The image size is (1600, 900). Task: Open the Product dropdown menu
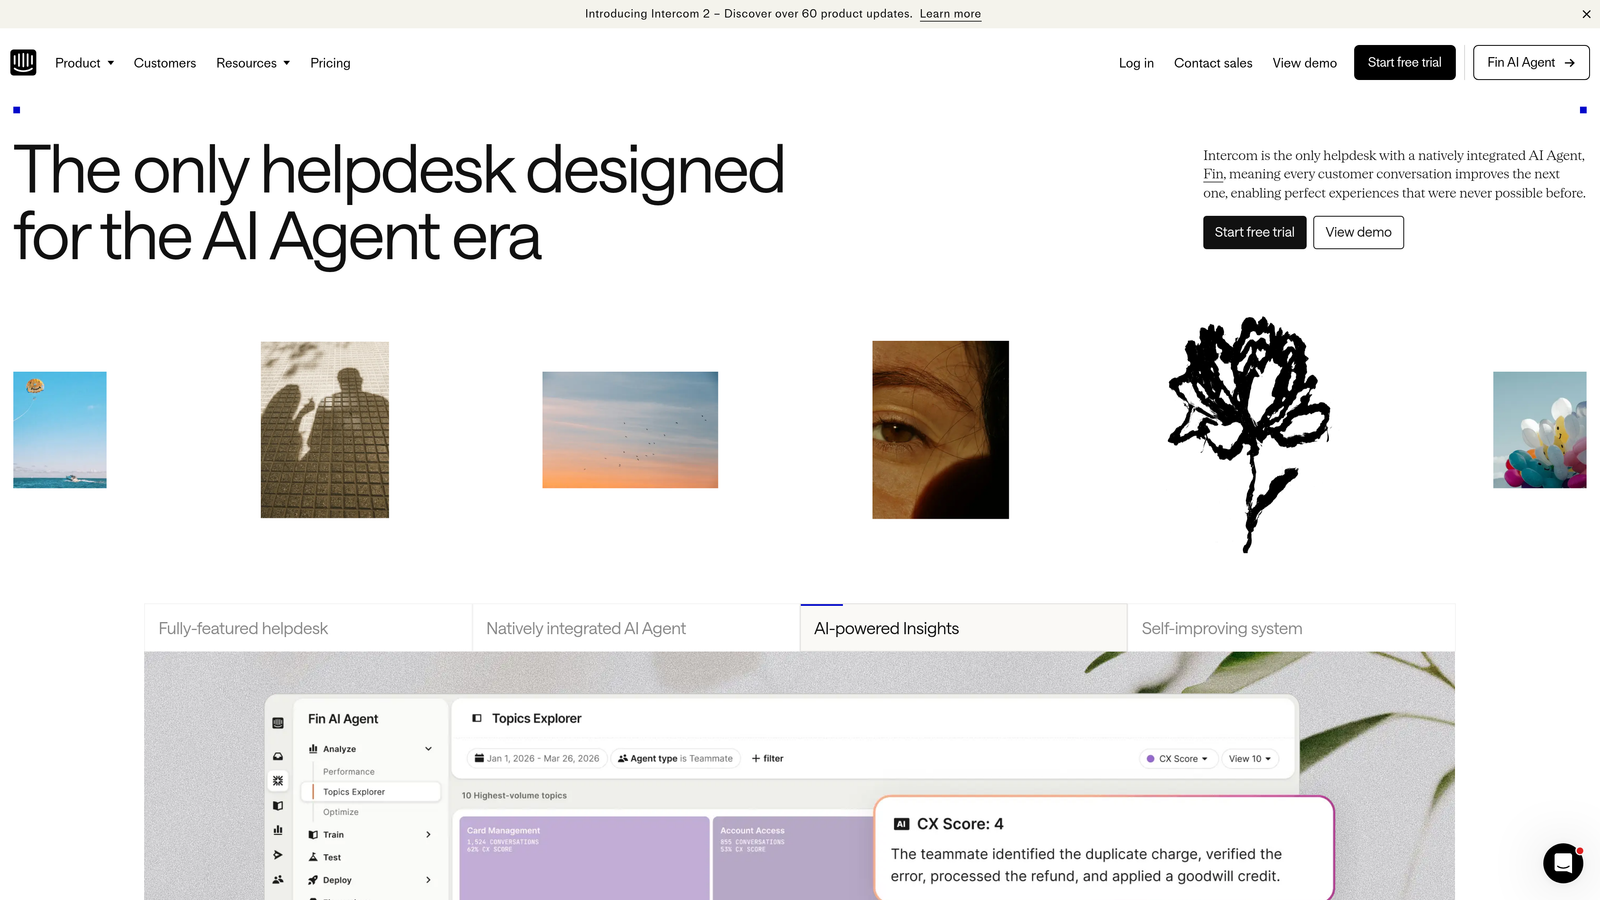85,63
